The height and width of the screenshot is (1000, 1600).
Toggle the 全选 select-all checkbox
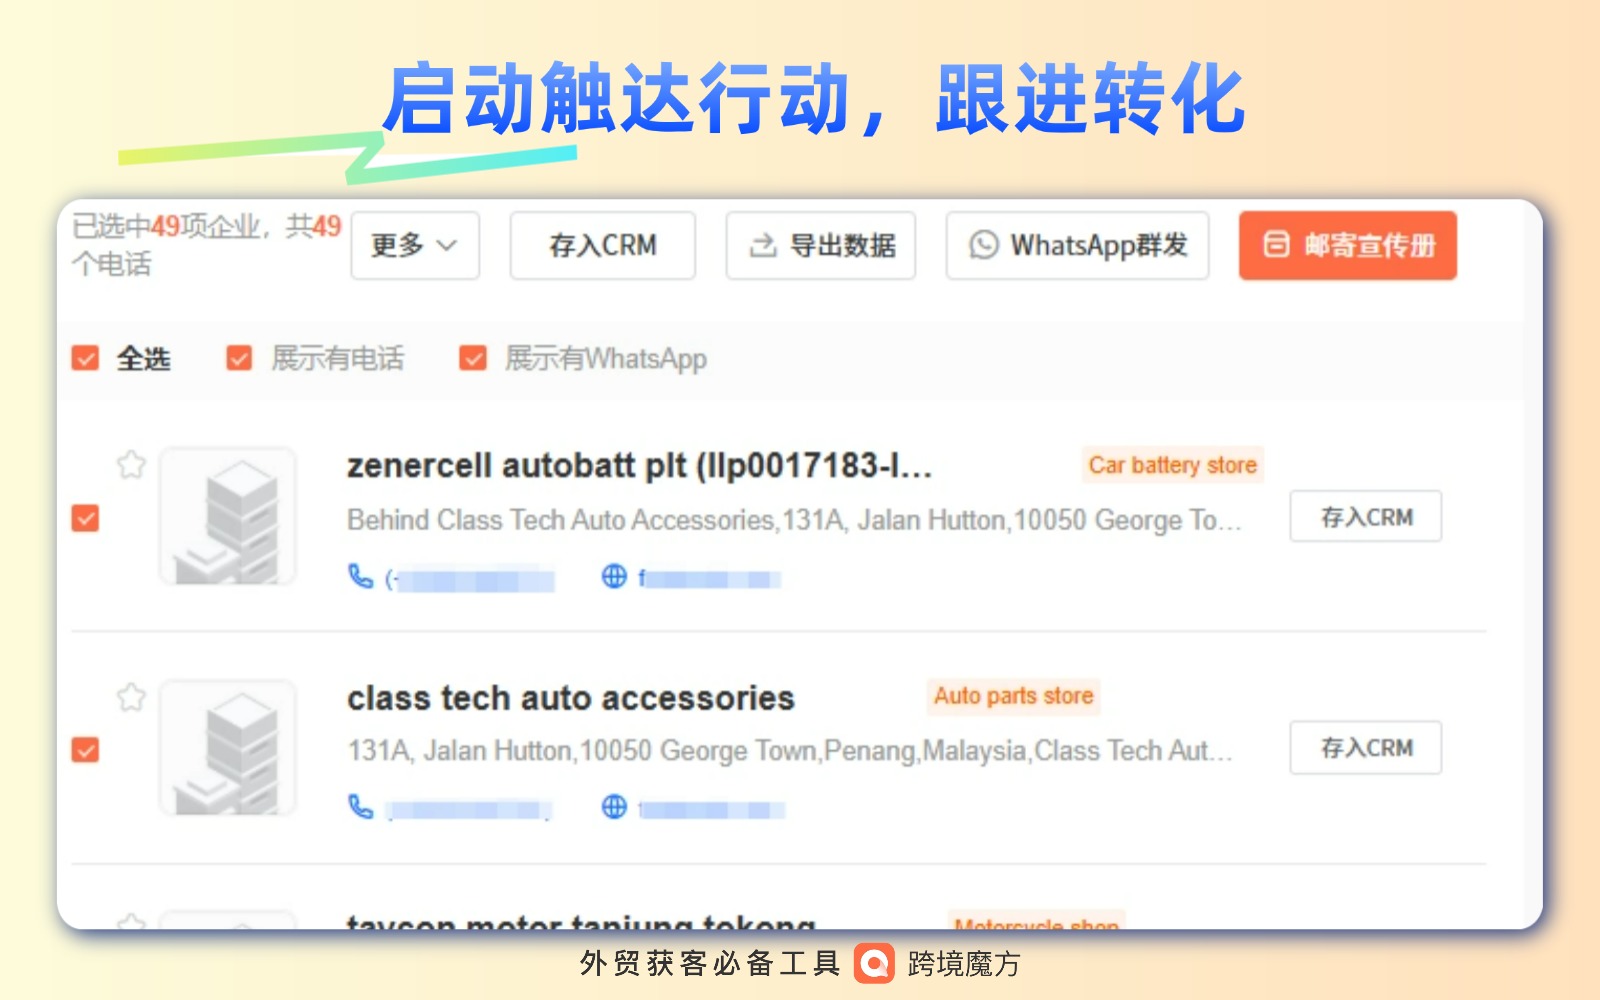pos(86,358)
